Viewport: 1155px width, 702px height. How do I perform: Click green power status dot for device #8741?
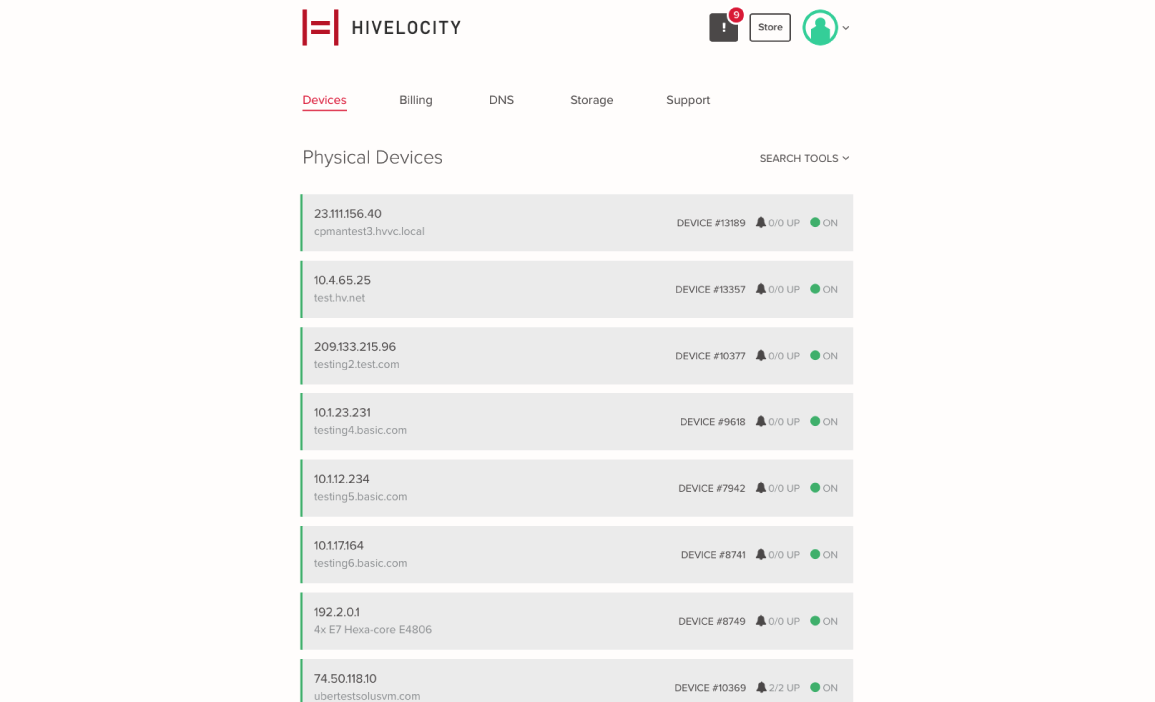(815, 554)
